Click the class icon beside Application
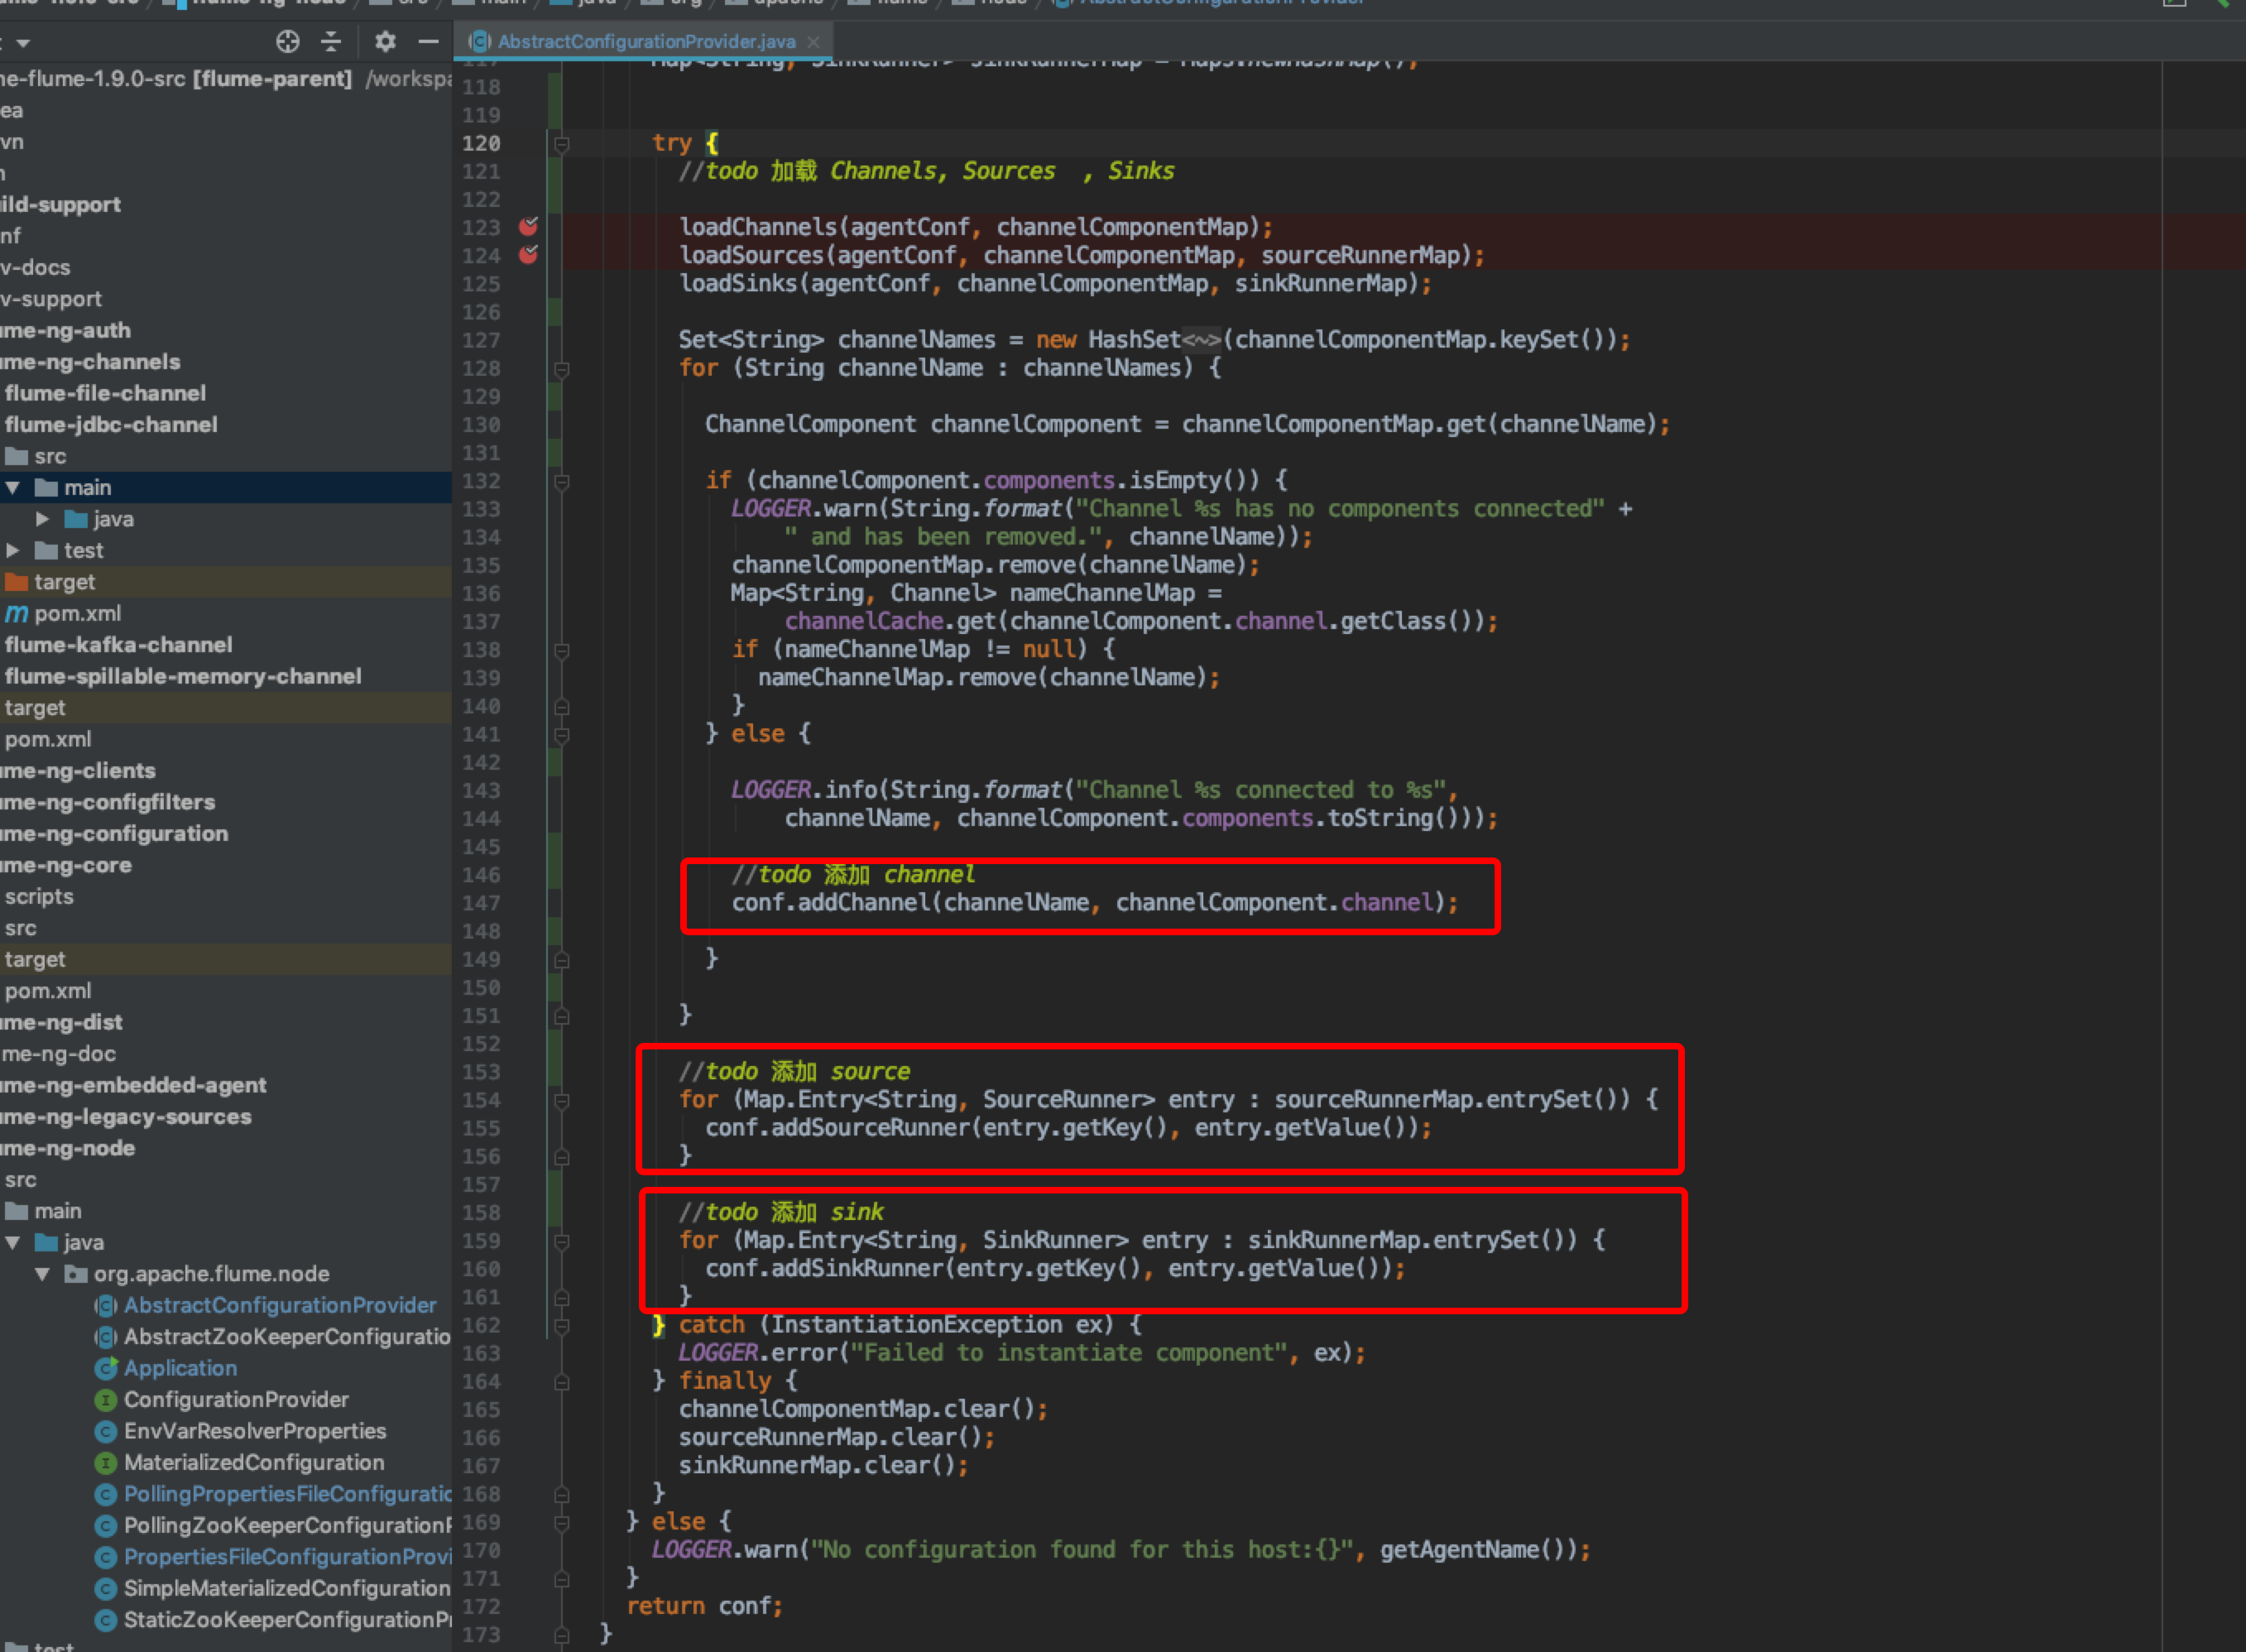Screen dimensions: 2246x1652 click(107, 1368)
